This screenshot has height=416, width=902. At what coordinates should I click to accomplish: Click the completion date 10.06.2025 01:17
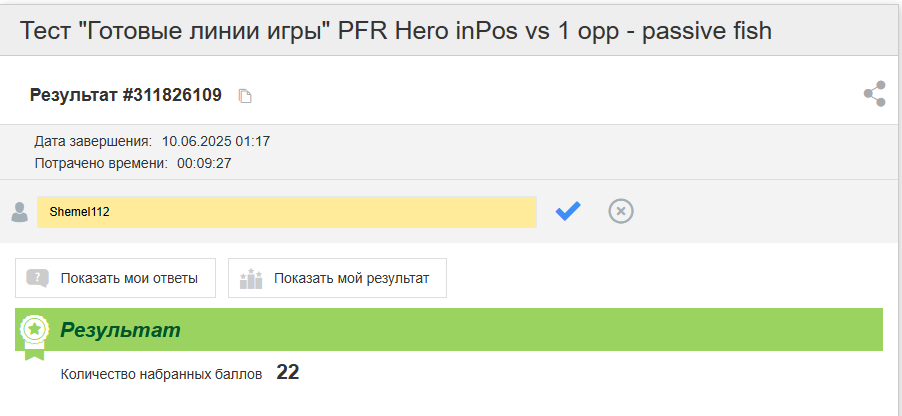tap(216, 141)
